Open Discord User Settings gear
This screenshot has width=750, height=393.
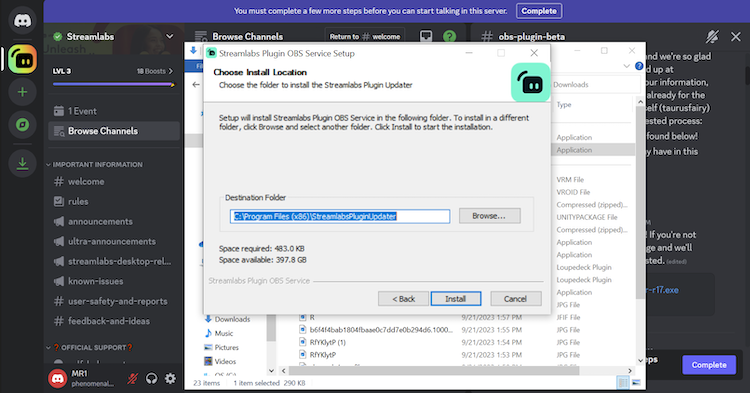point(170,379)
